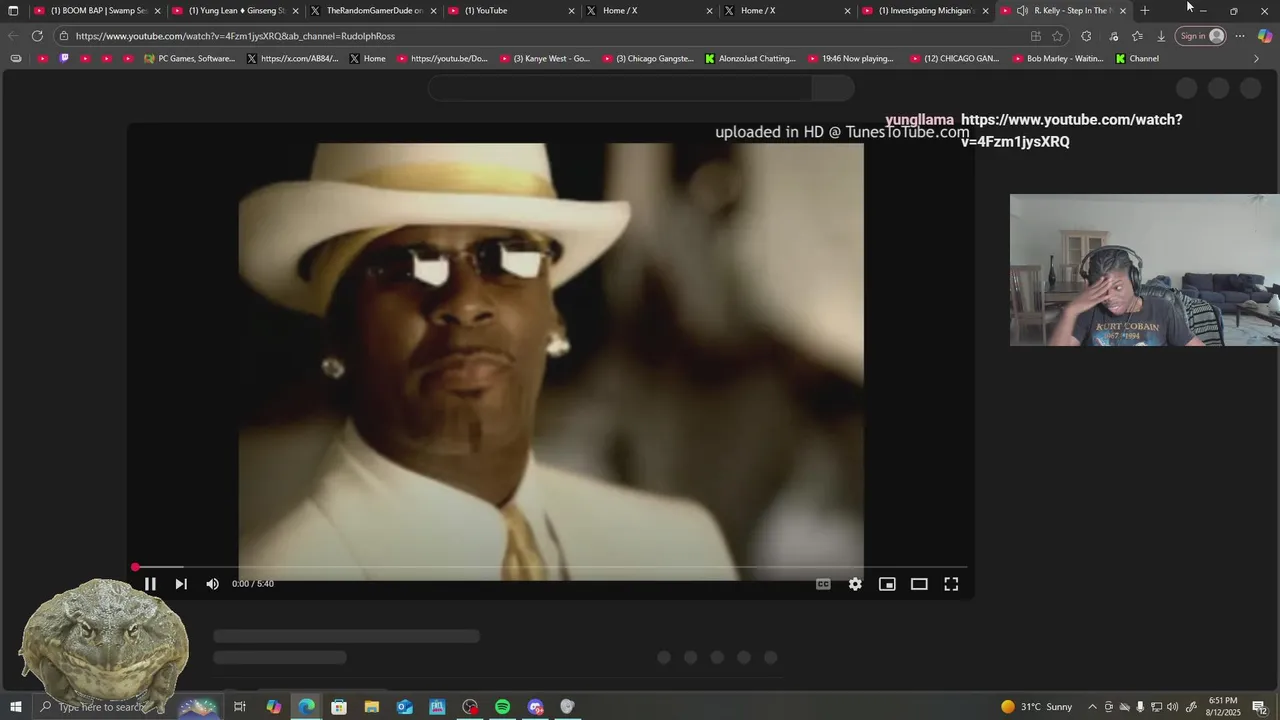Toggle closed captions on the video
This screenshot has height=720, width=1280.
click(823, 584)
